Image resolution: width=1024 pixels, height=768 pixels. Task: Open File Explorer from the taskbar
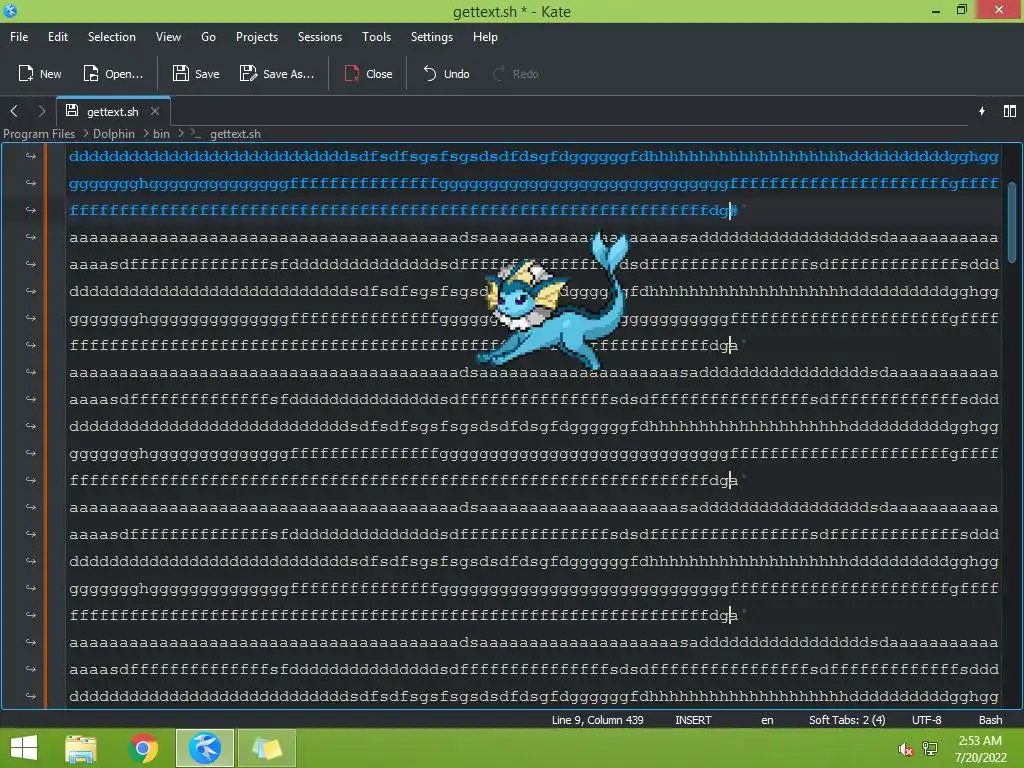(x=80, y=748)
